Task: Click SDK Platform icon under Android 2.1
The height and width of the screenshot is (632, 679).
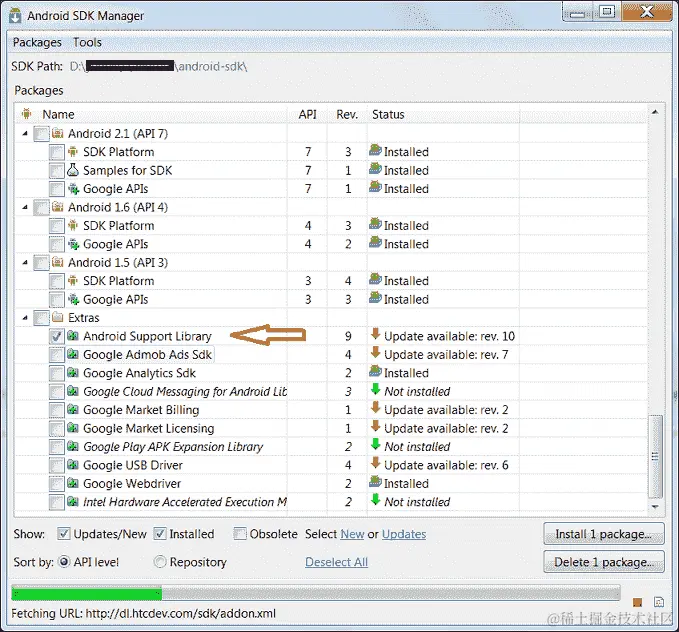Action: click(x=73, y=152)
